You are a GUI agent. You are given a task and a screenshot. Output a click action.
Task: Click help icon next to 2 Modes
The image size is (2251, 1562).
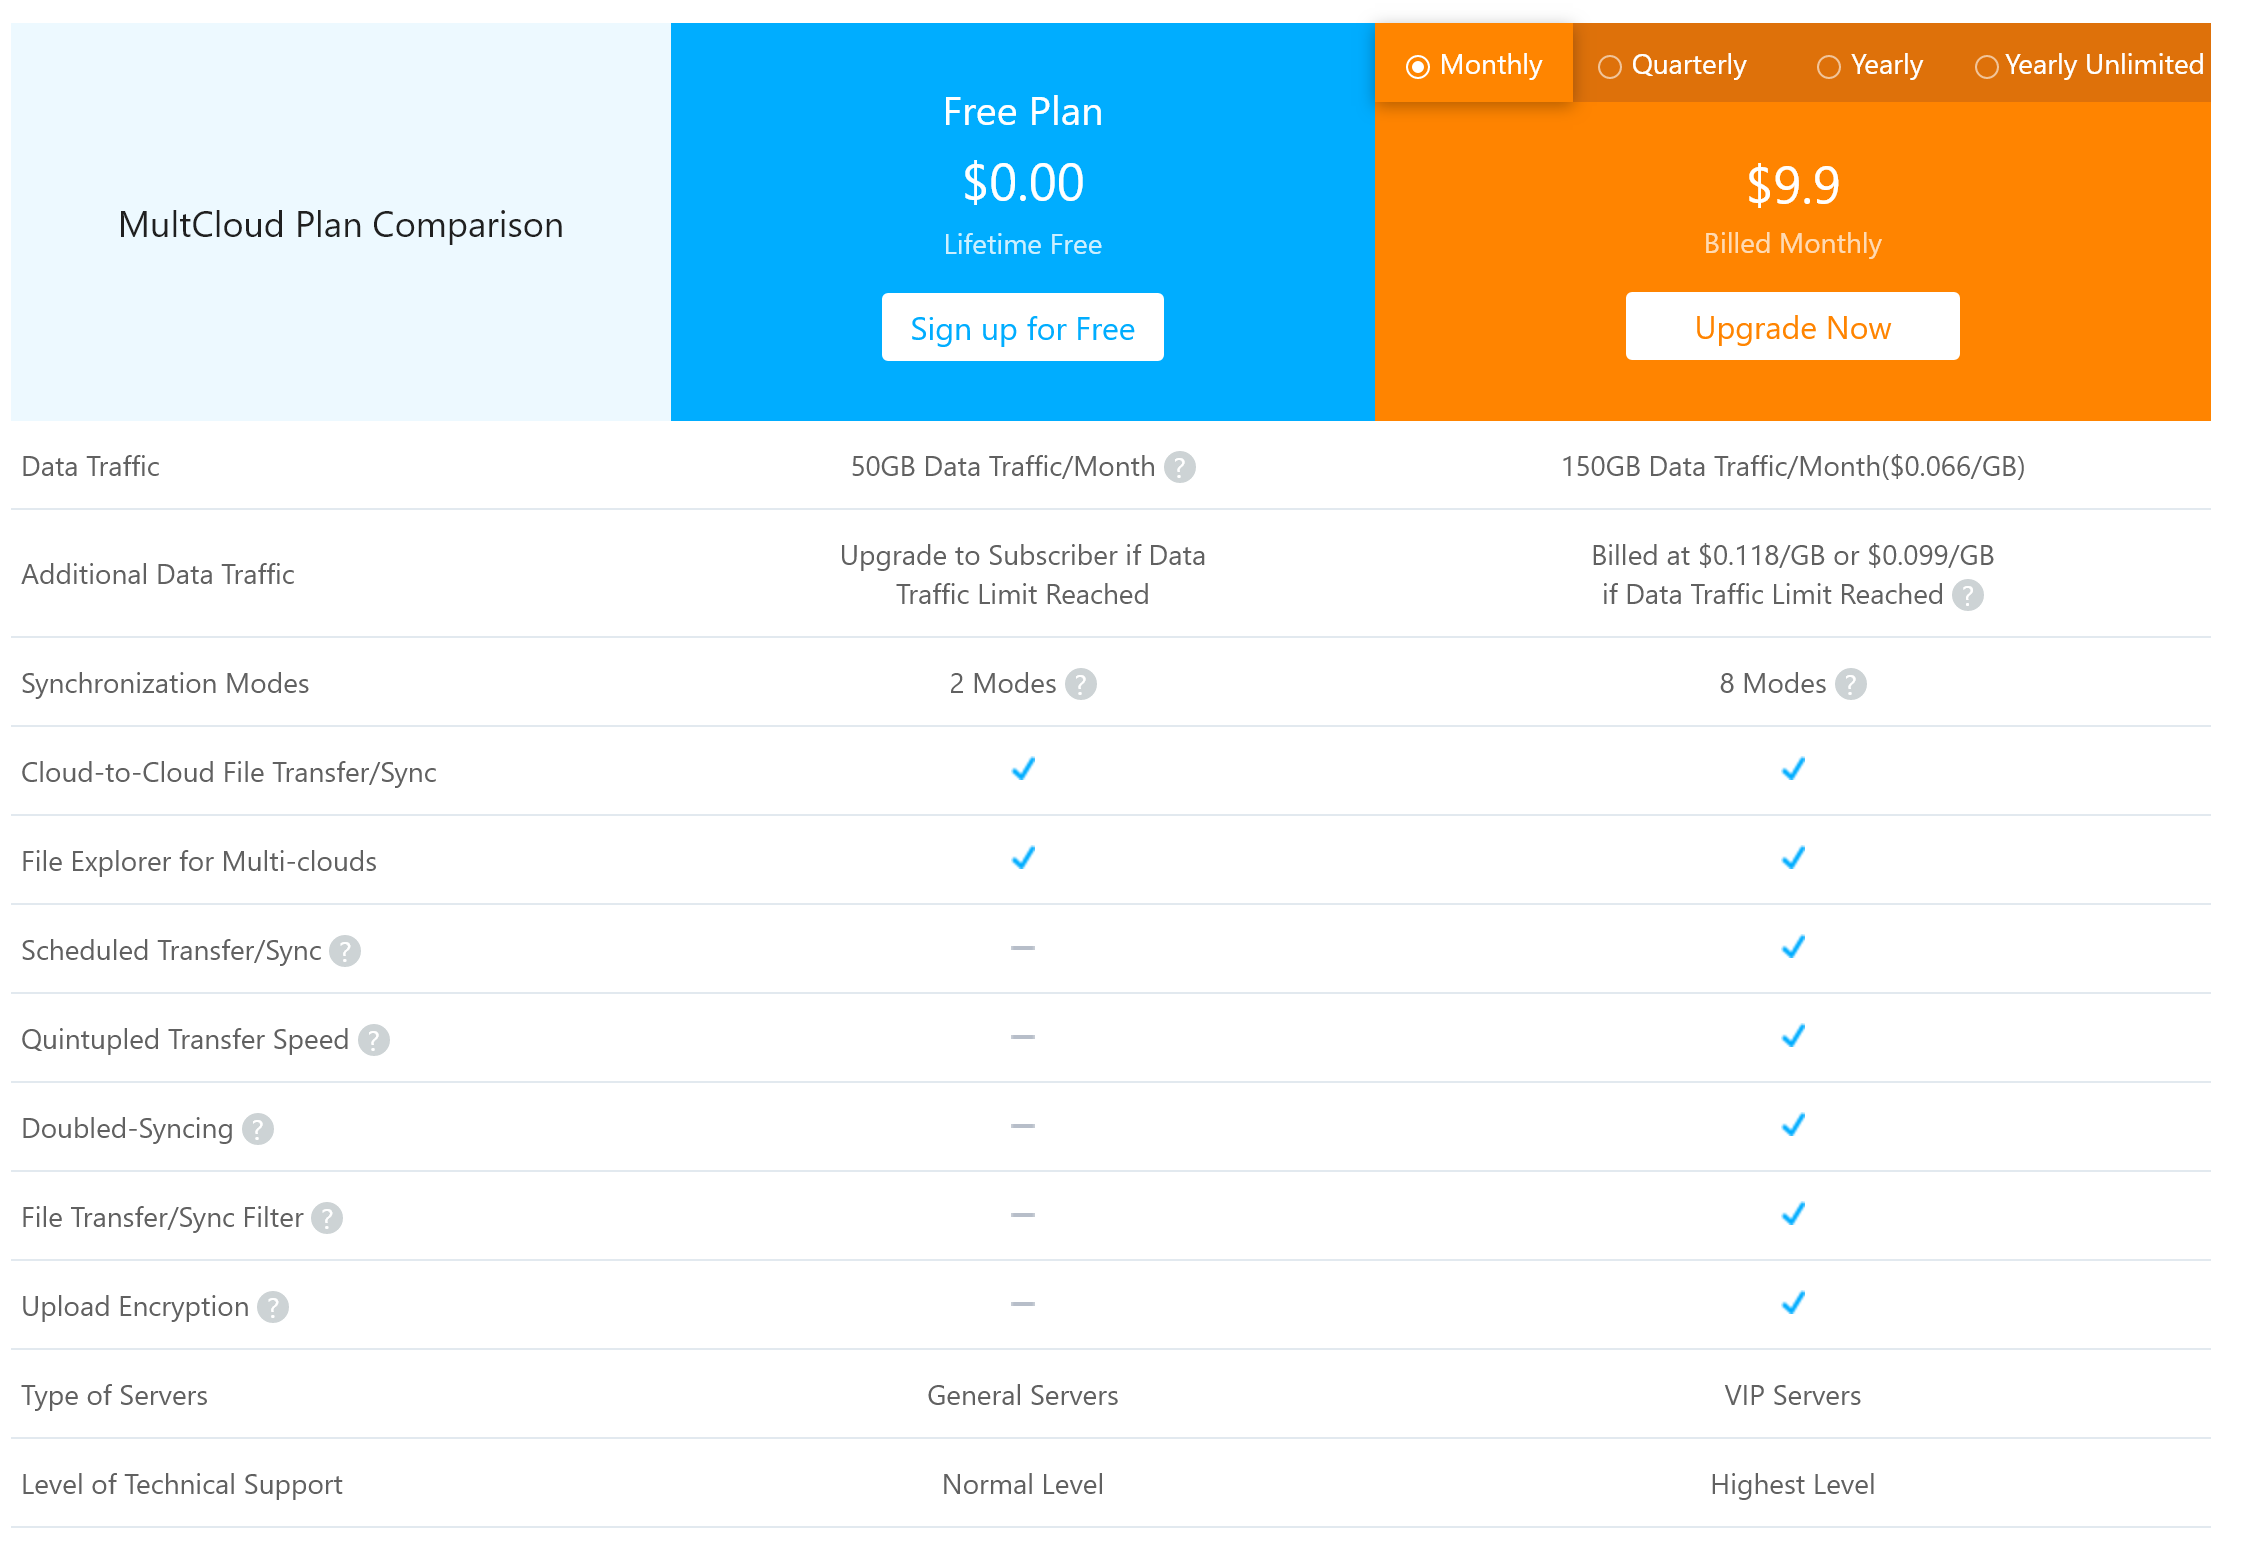pyautogui.click(x=1080, y=684)
